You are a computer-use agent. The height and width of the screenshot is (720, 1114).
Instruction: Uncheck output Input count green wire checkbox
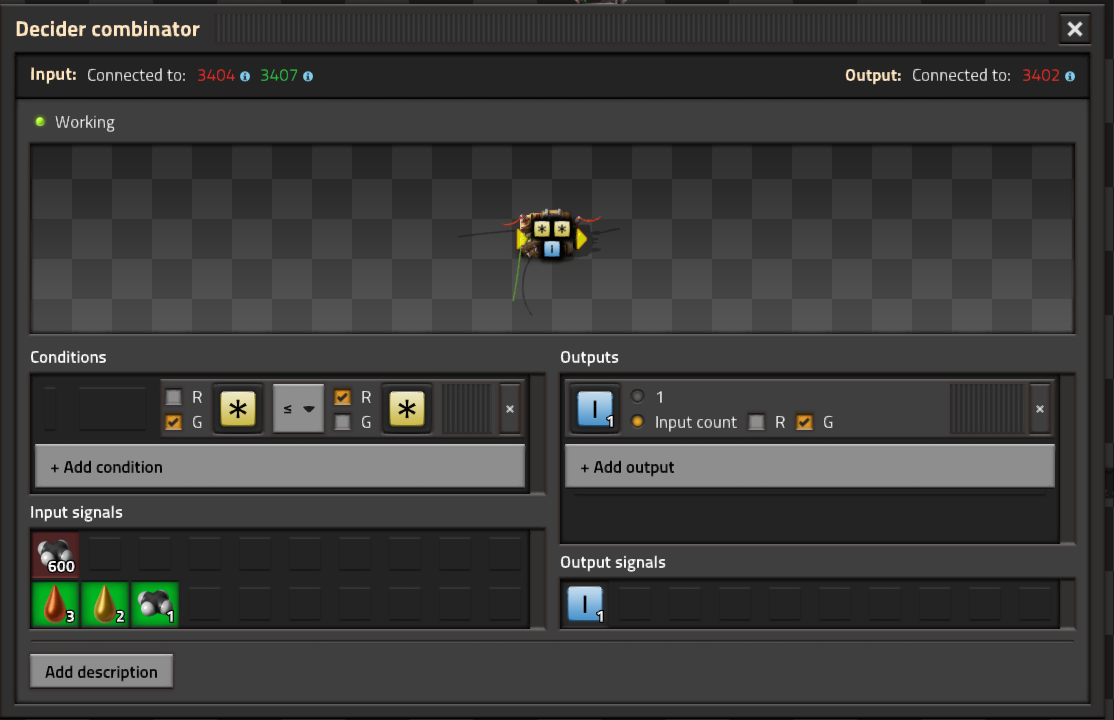click(804, 422)
